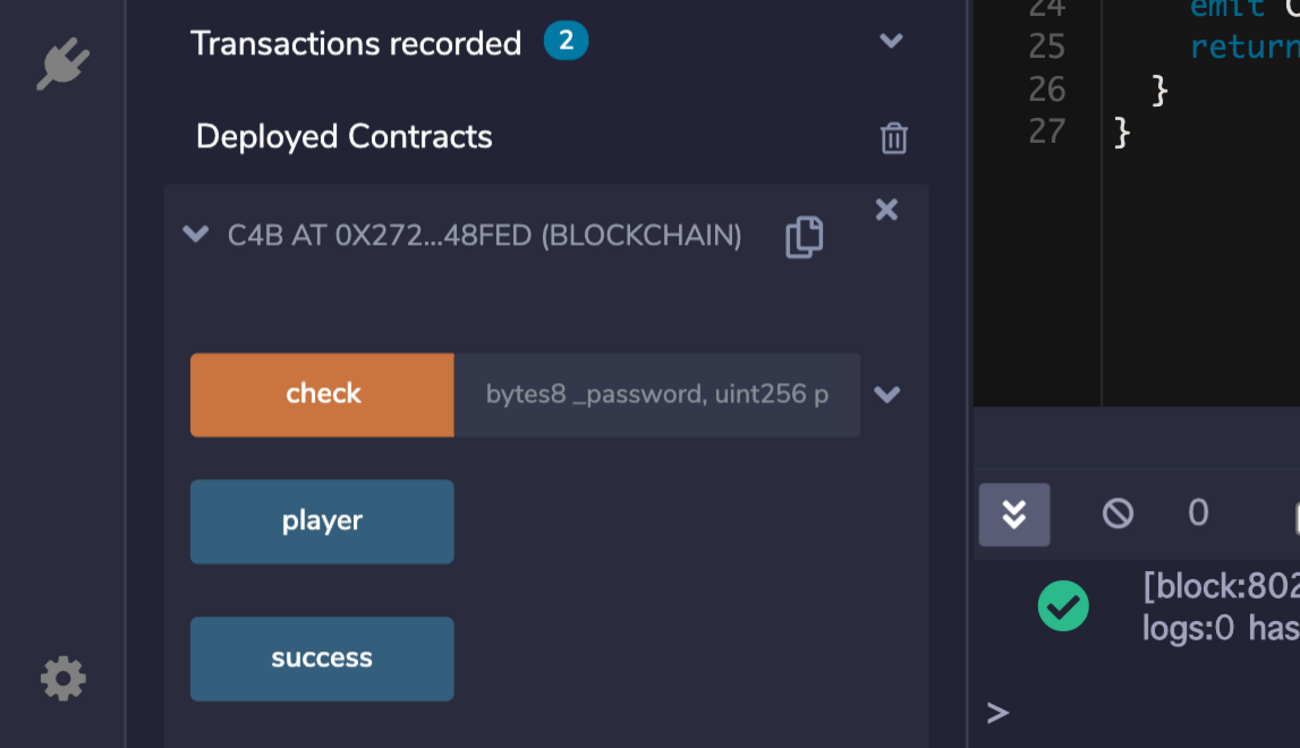This screenshot has width=1300, height=748.
Task: Click the pending transactions counter showing 0
Action: coord(1197,513)
